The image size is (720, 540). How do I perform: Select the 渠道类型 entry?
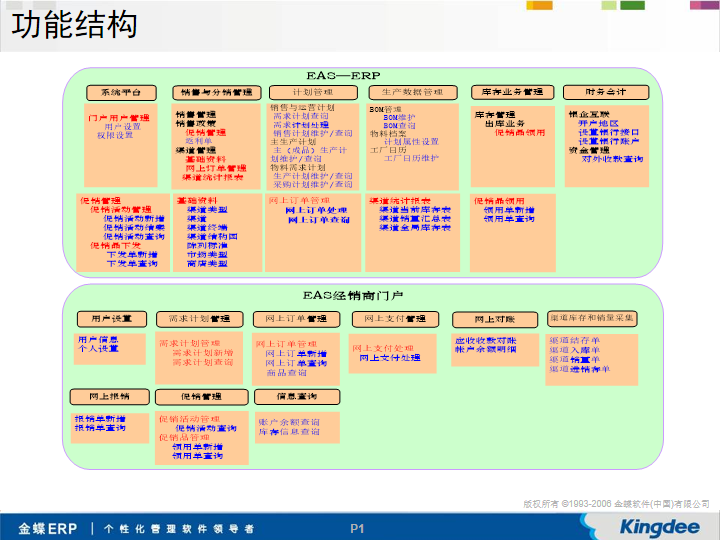208,210
